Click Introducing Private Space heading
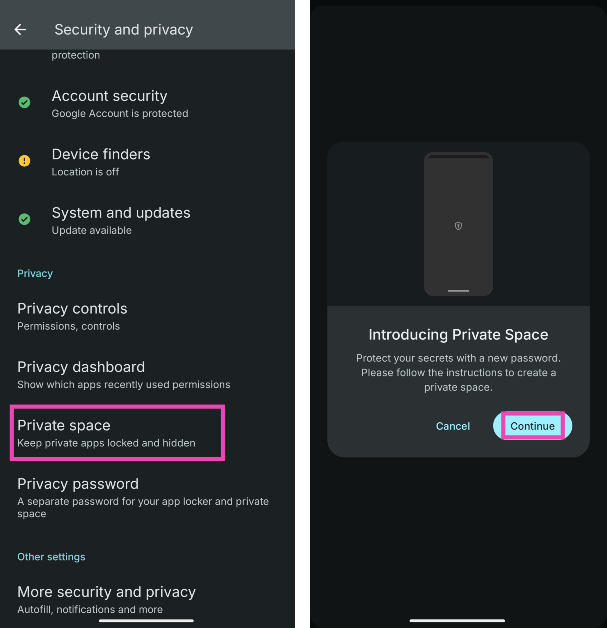 [x=458, y=335]
